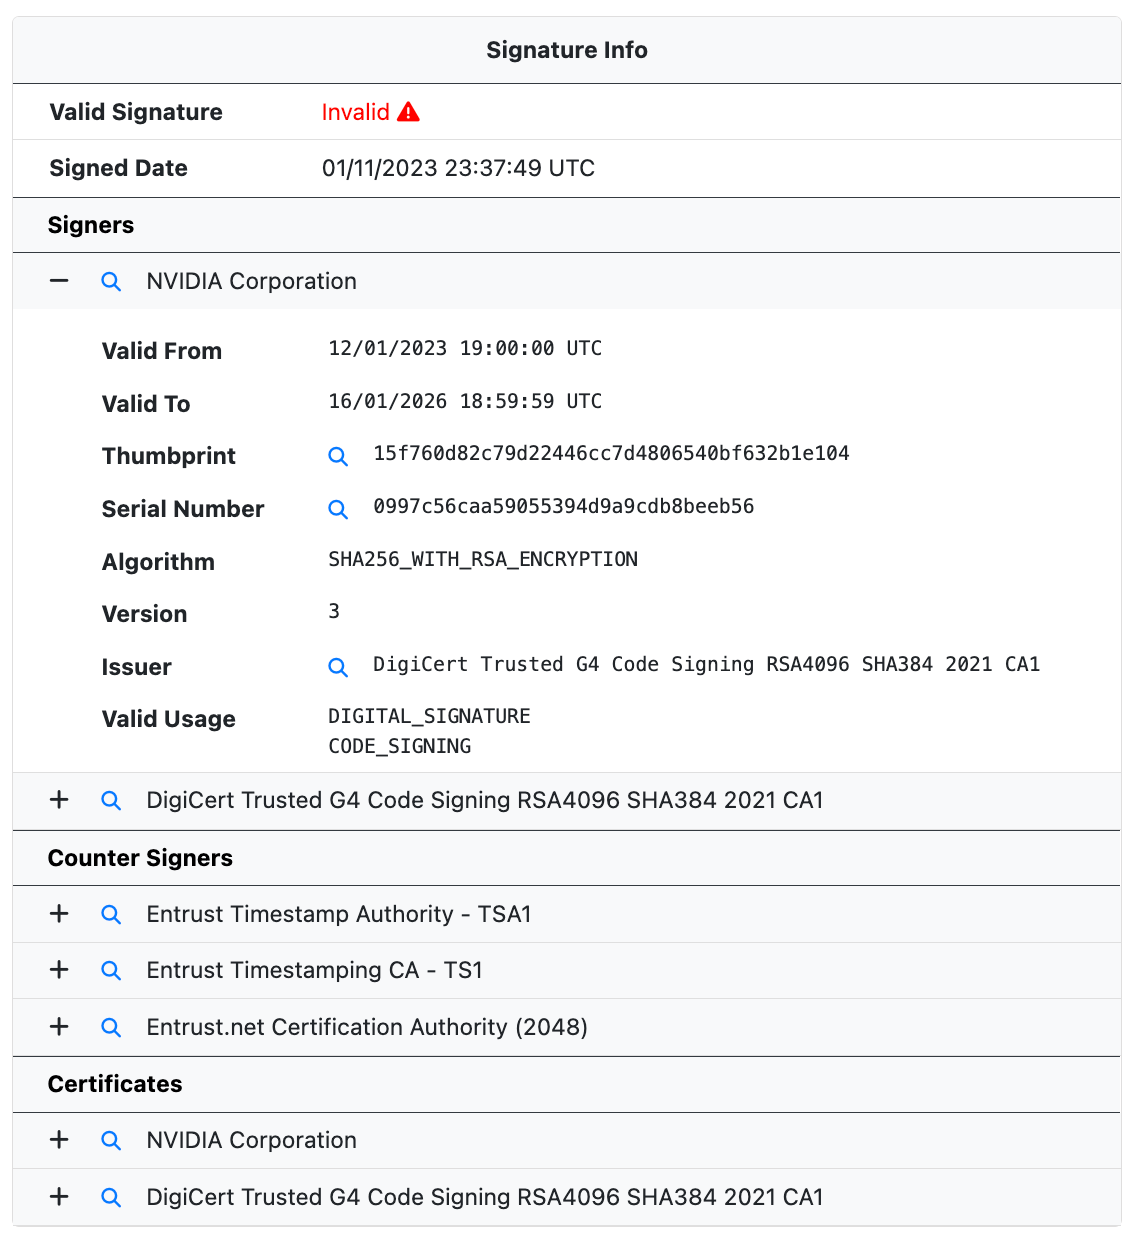The image size is (1134, 1244).
Task: Click the red invalid warning triangle
Action: [x=408, y=112]
